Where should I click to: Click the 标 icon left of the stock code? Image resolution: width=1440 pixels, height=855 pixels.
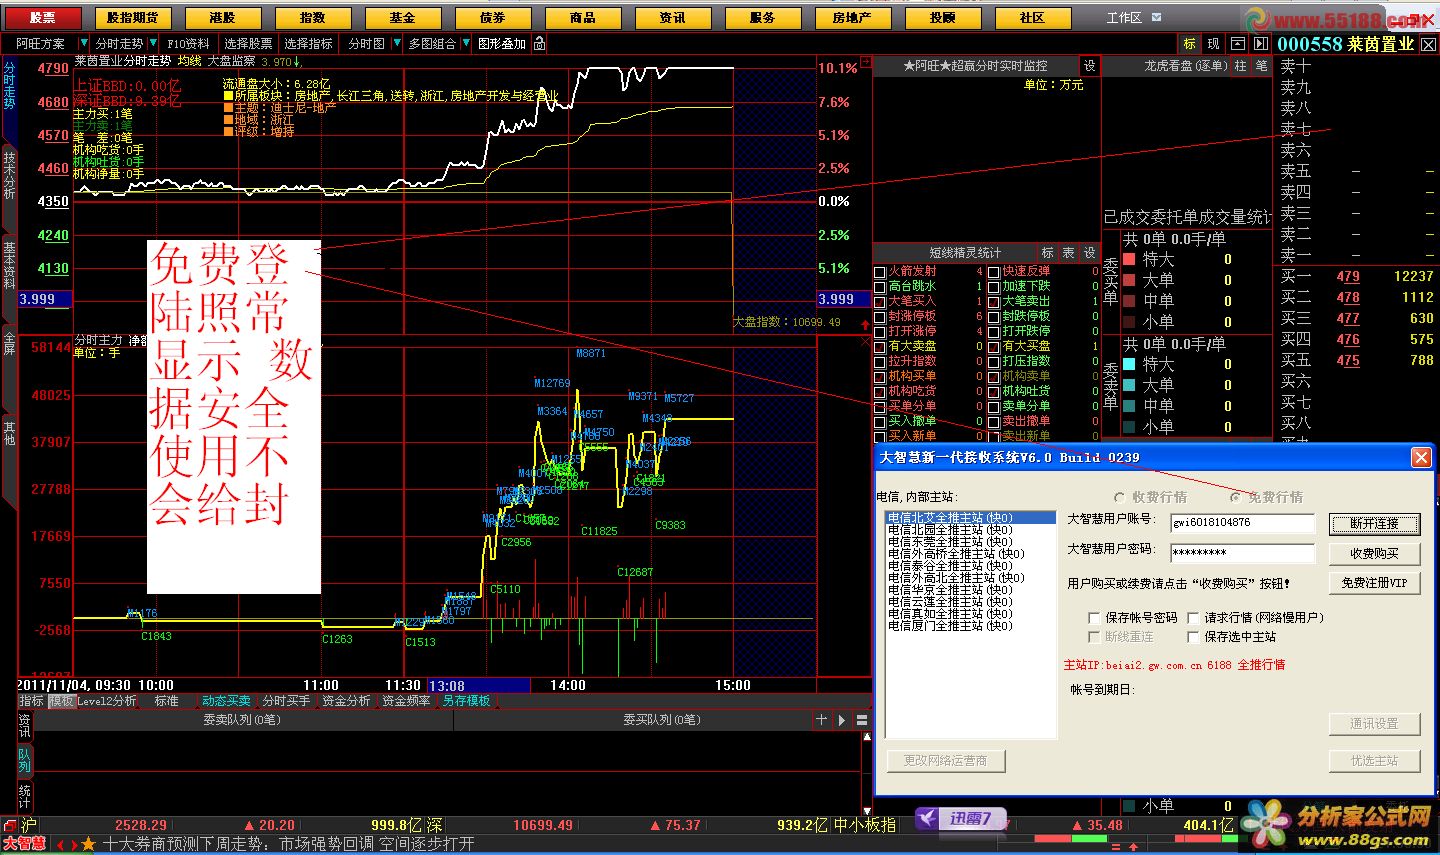(x=1189, y=43)
